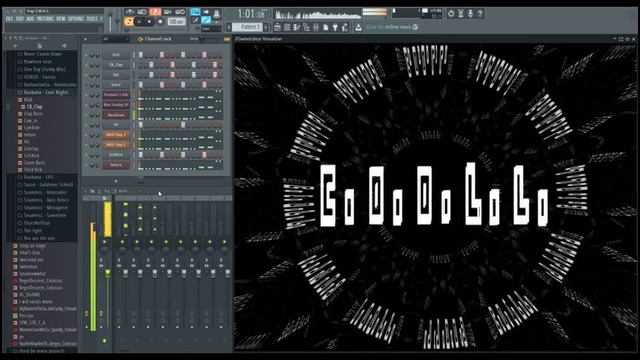
Task: Mute the BASS Step 1 channel LED
Action: pos(86,135)
